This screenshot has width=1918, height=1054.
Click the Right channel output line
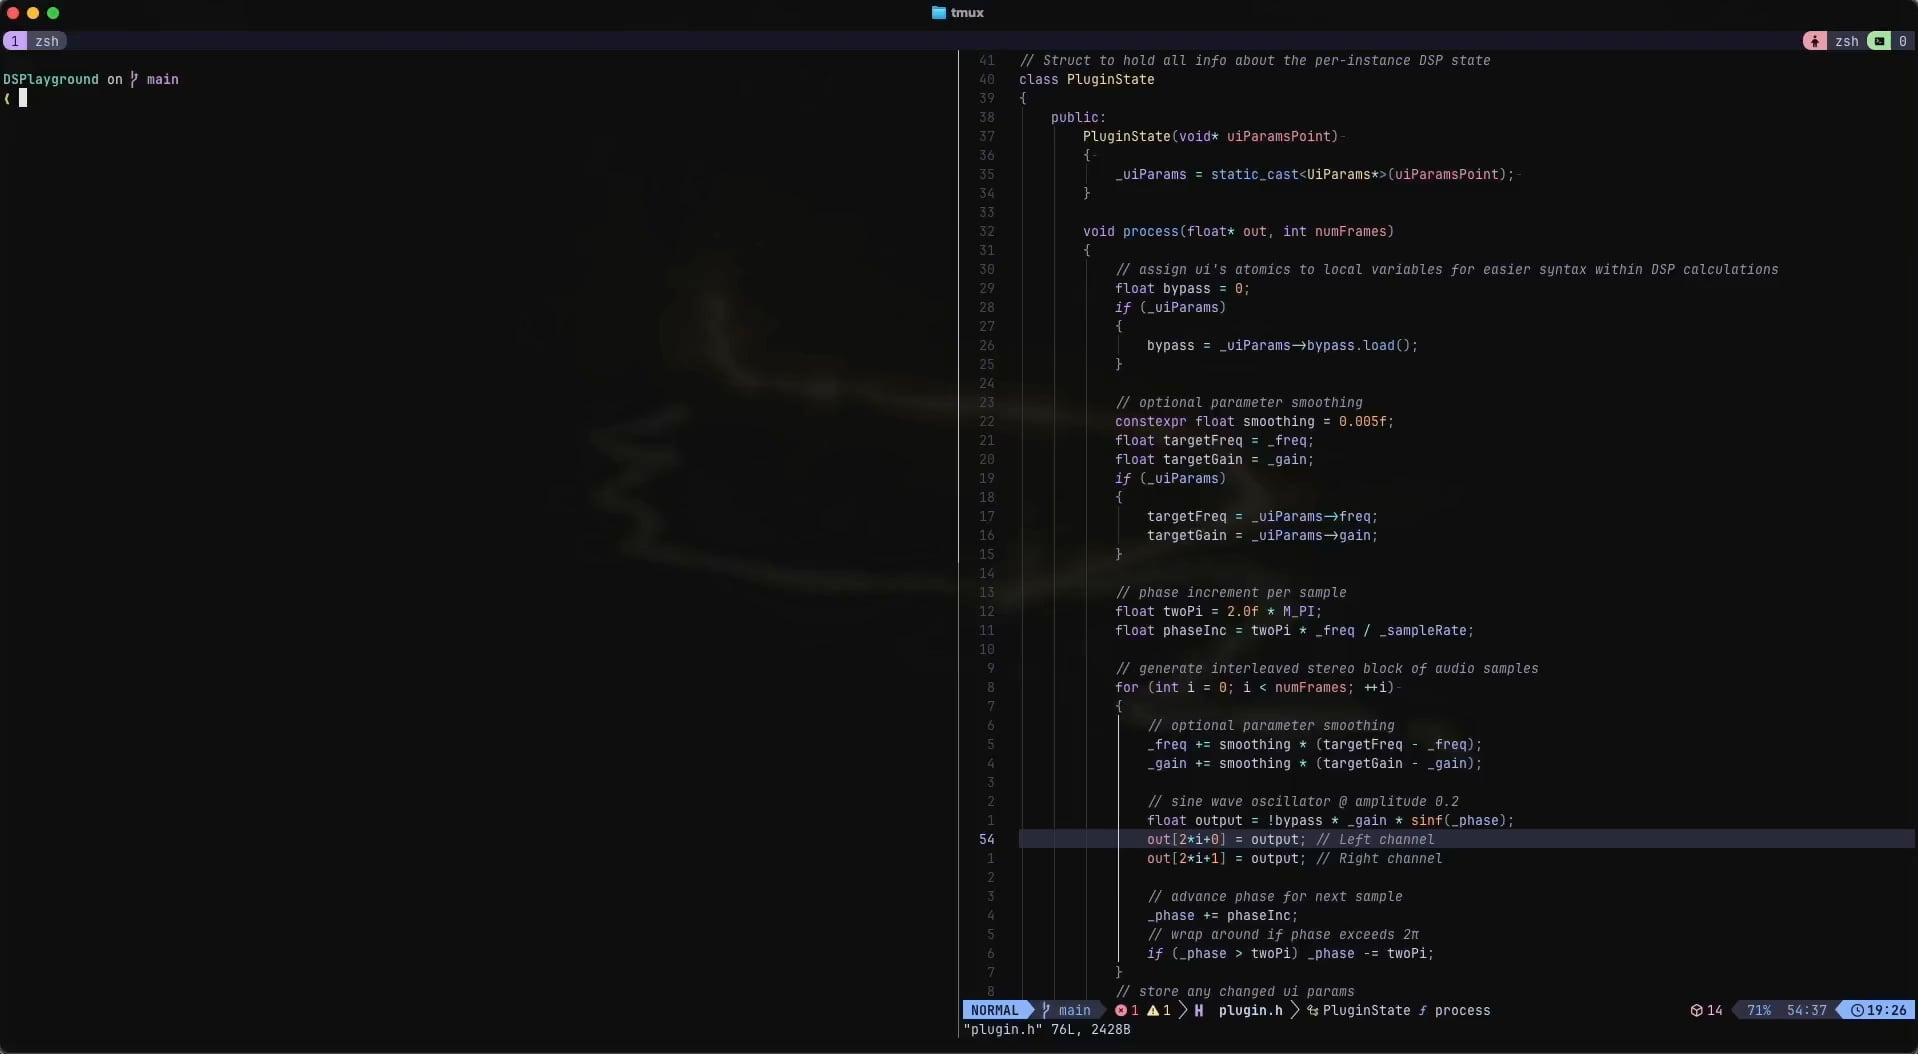point(1294,858)
